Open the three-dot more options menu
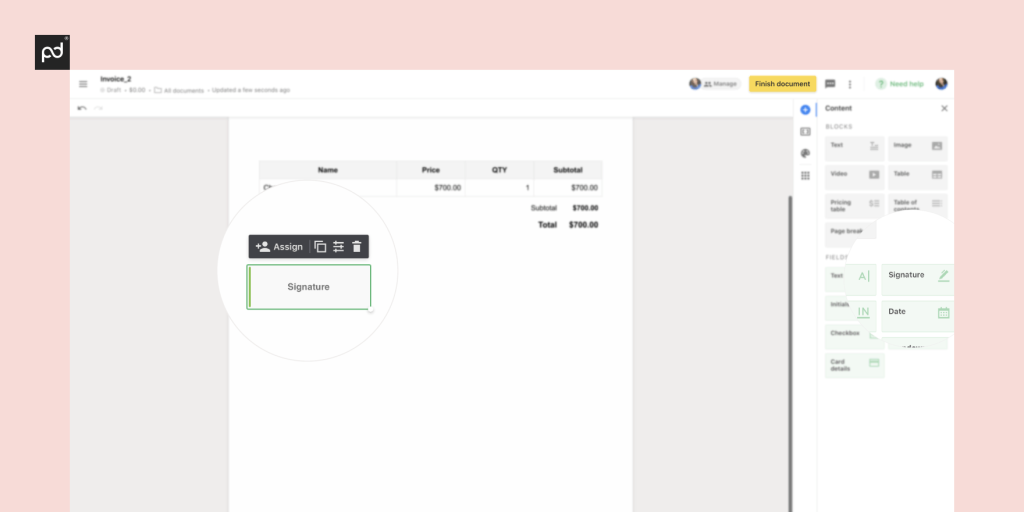Viewport: 1024px width, 512px height. [x=850, y=84]
